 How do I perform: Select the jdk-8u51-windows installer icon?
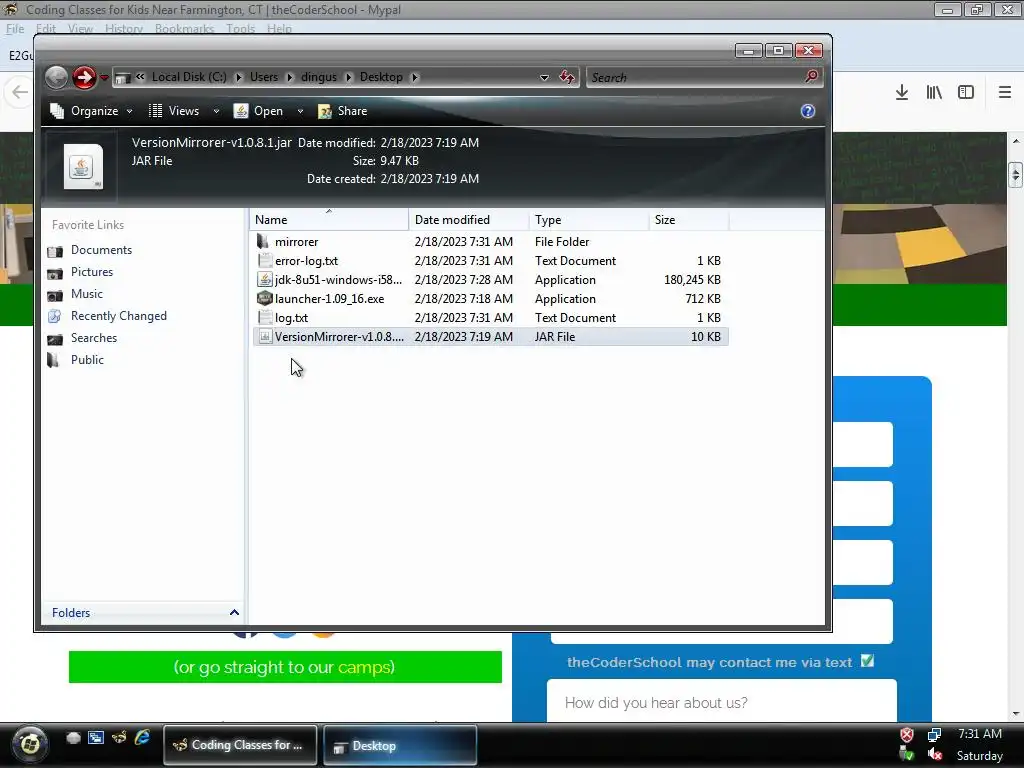tap(264, 280)
